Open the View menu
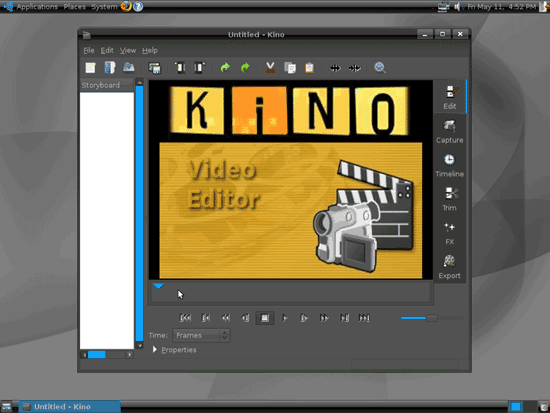 tap(128, 50)
